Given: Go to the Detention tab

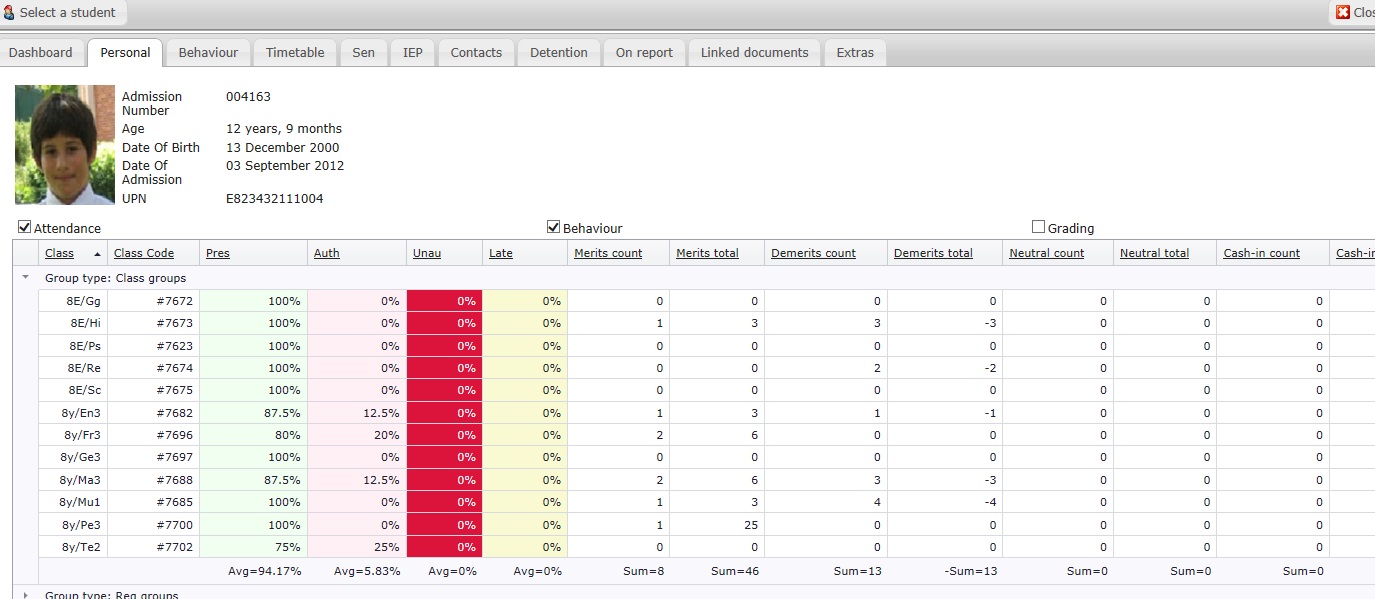Looking at the screenshot, I should pos(558,53).
